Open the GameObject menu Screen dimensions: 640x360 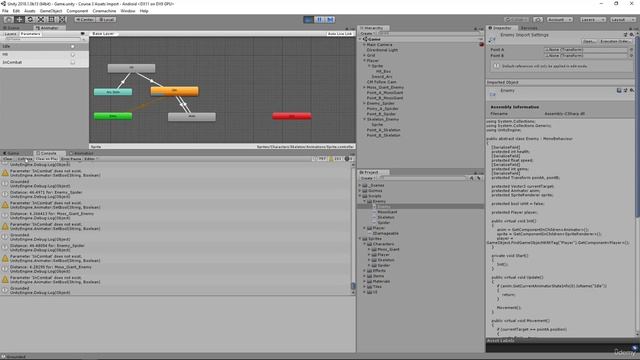51,11
